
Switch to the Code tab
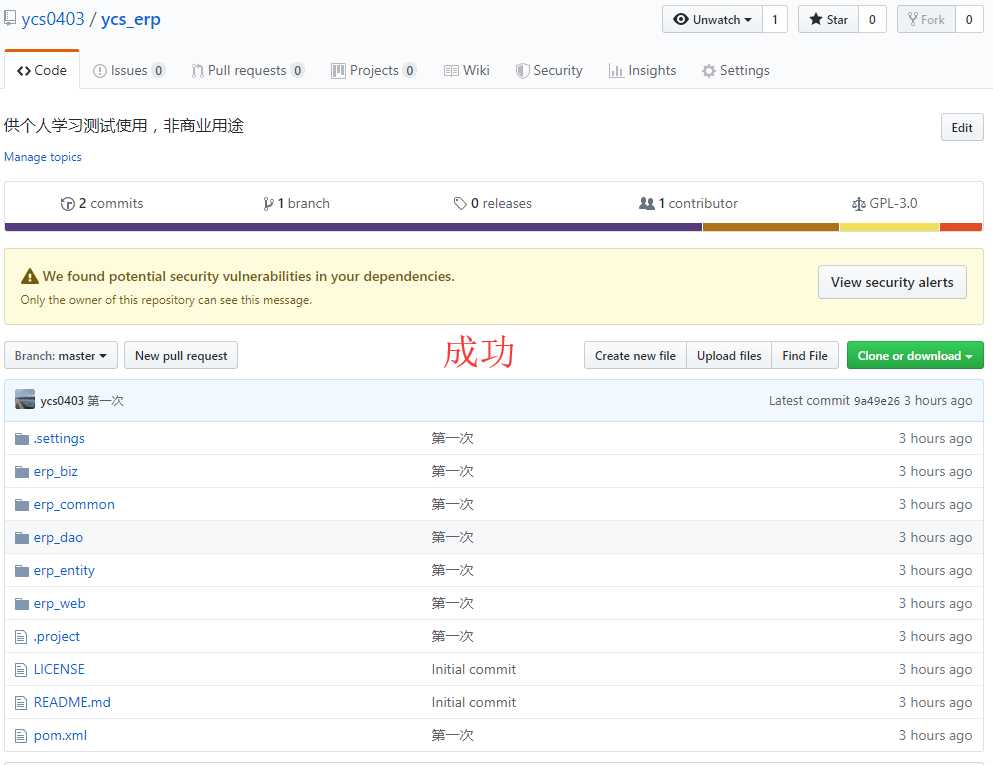42,70
